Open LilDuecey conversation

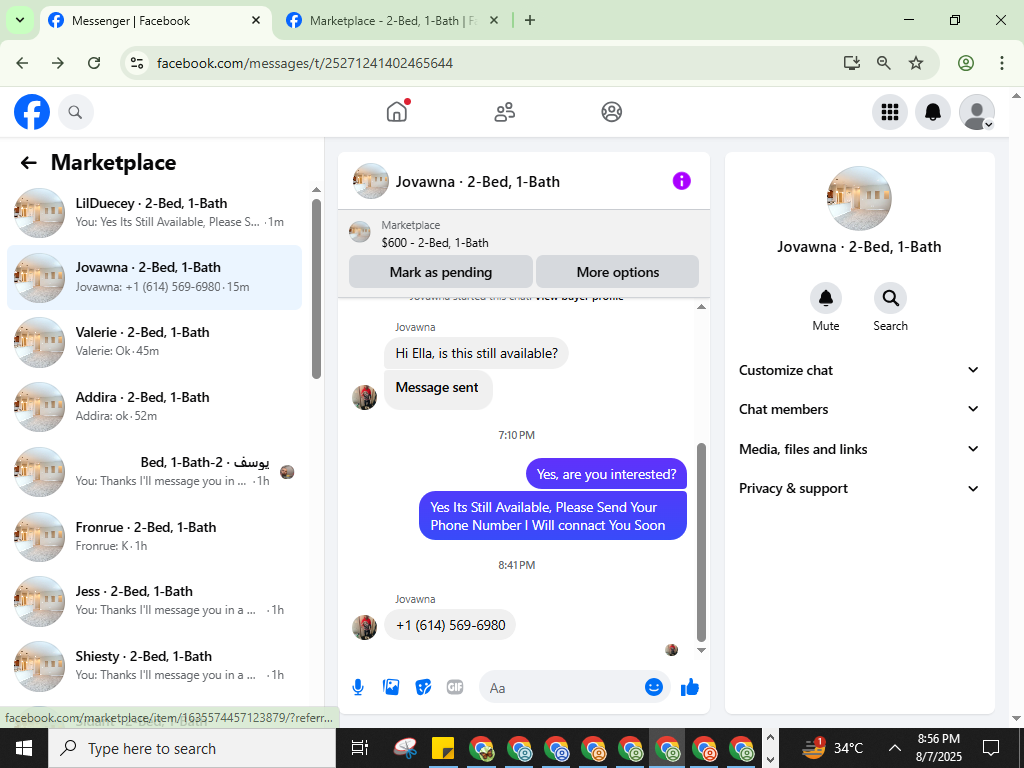155,212
